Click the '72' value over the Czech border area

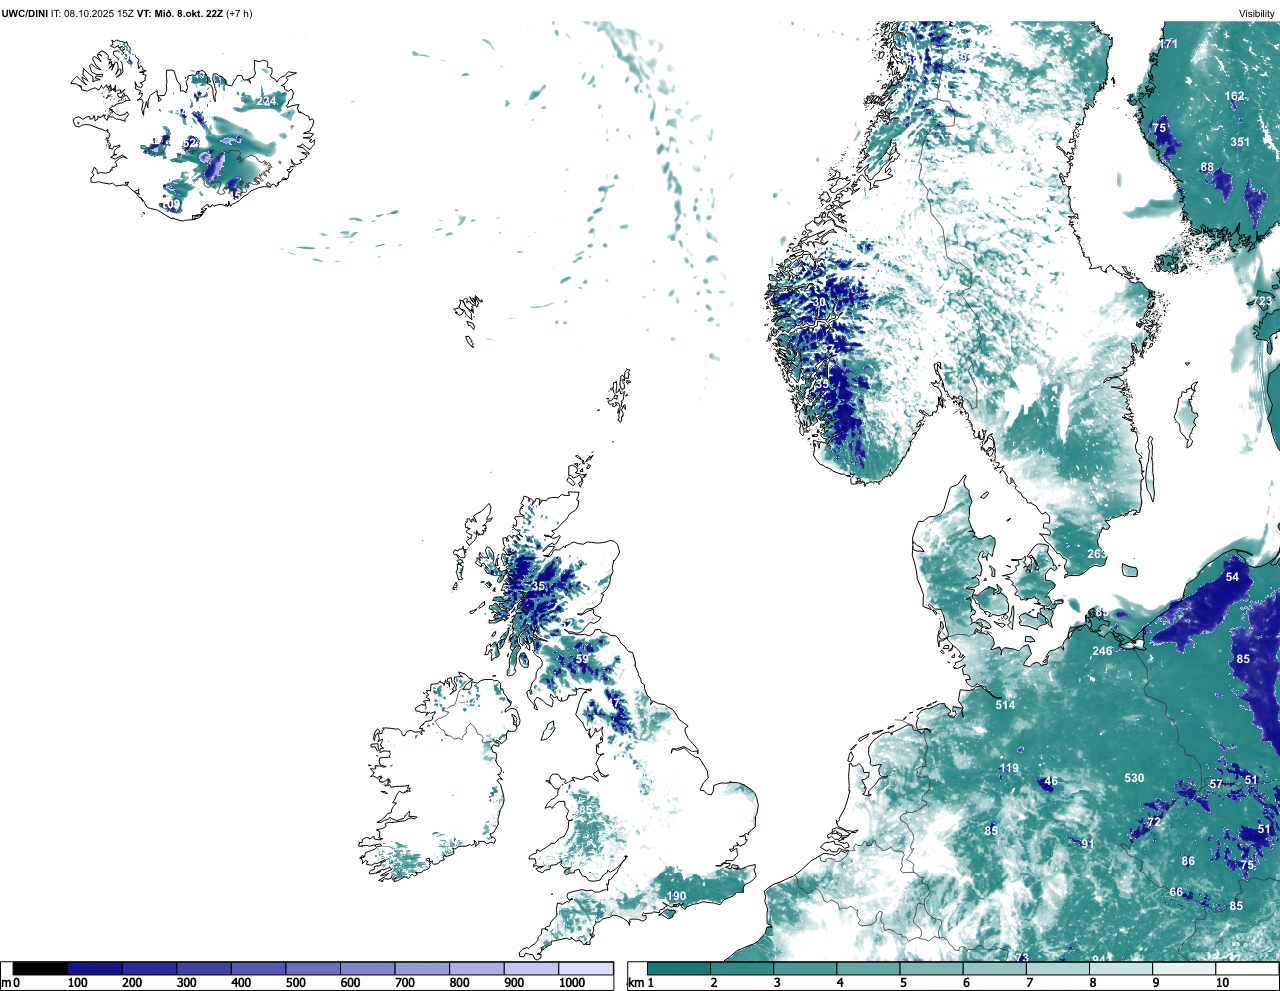click(x=1154, y=822)
